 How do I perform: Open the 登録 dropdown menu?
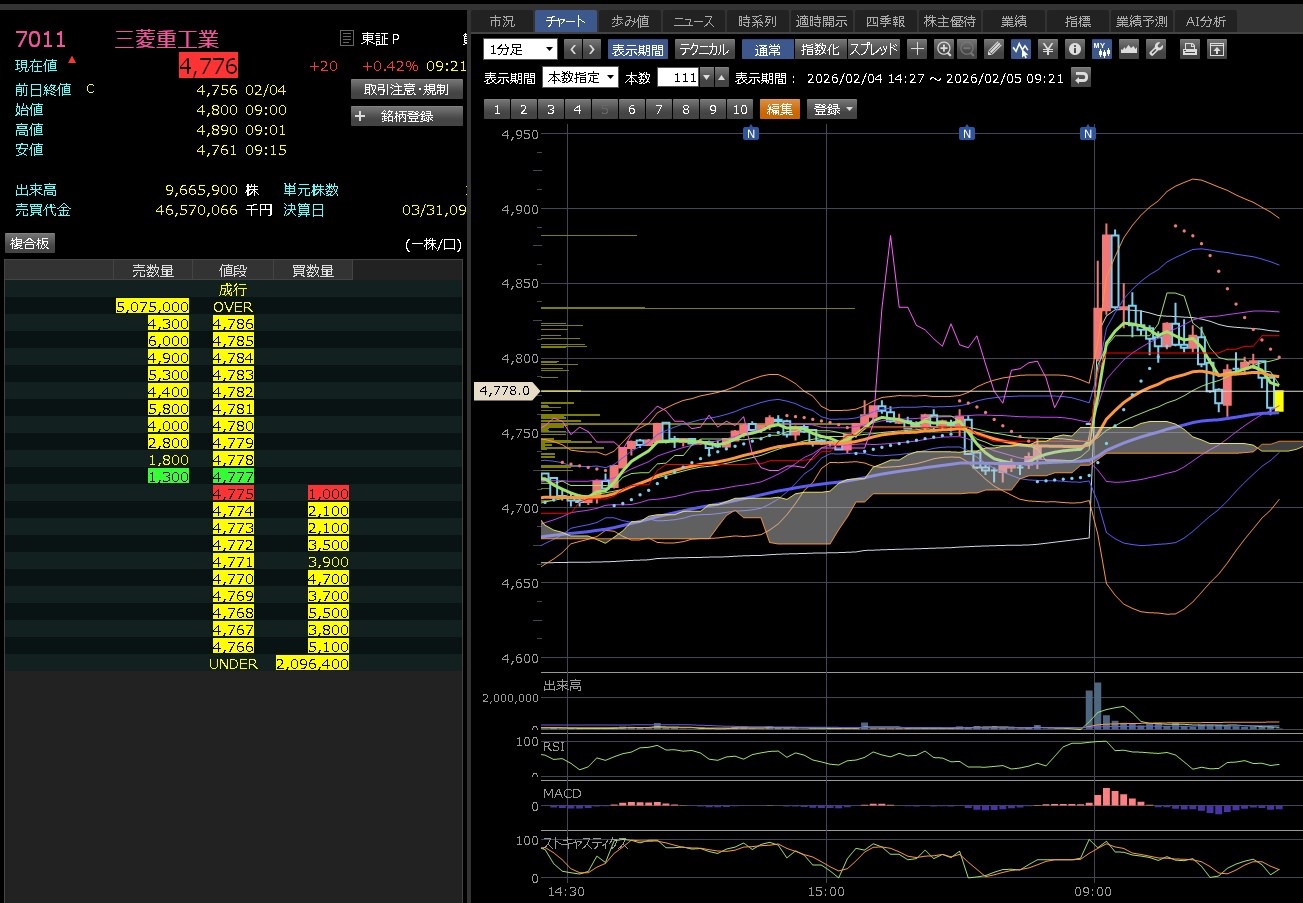(833, 110)
